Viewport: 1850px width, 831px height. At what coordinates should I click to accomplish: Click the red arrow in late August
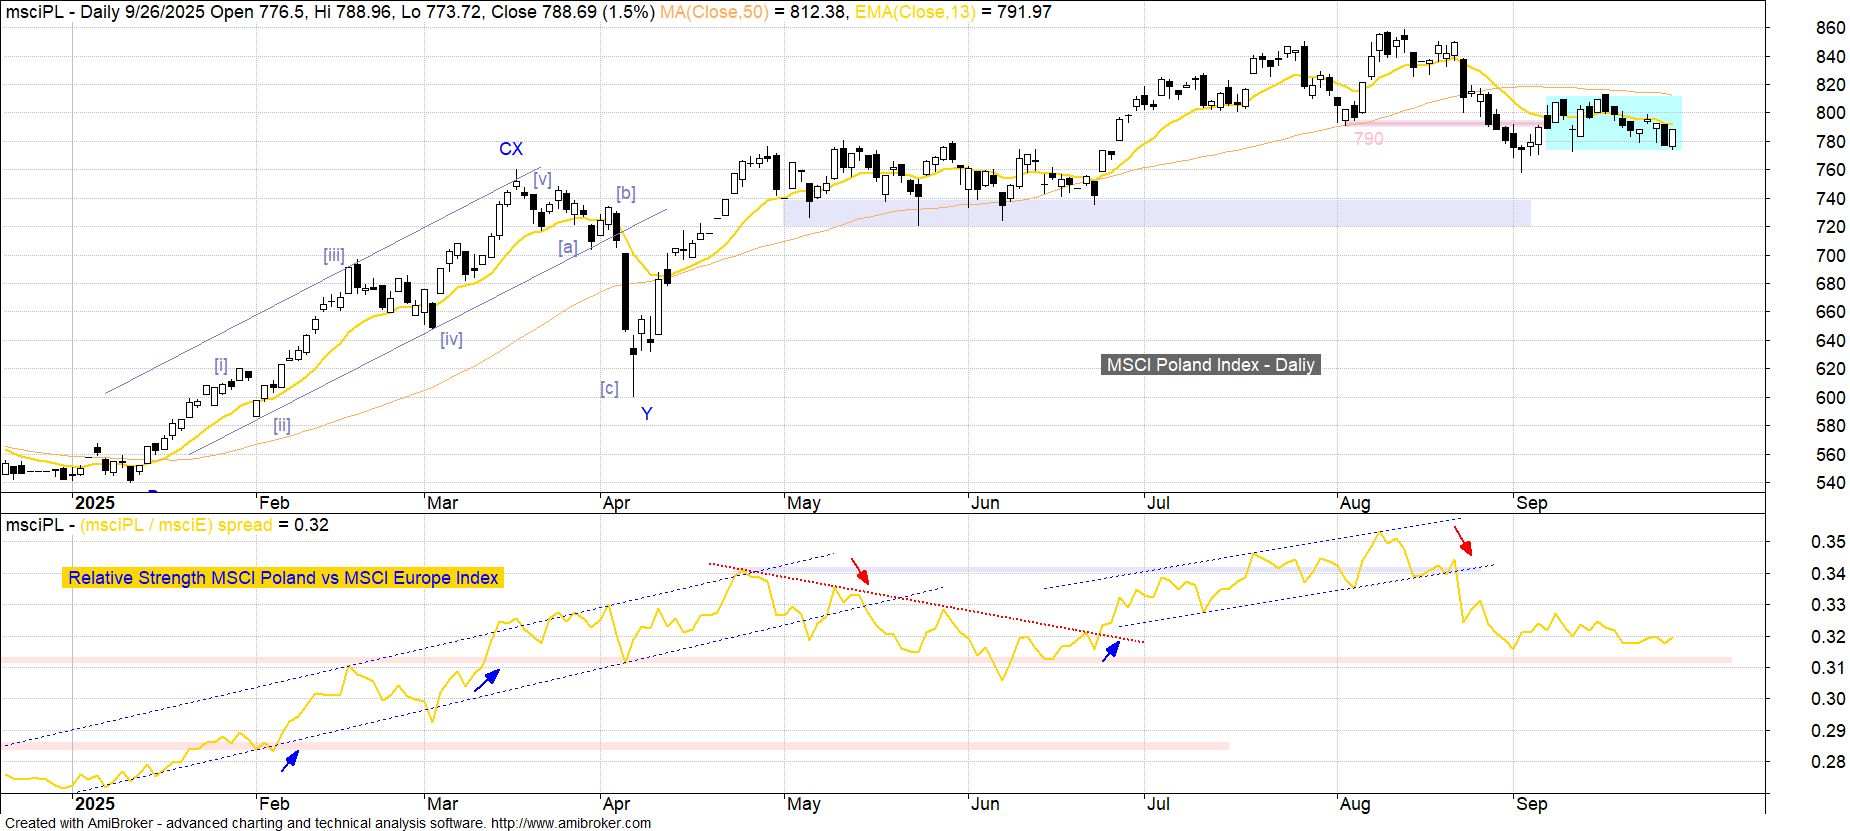(1463, 541)
